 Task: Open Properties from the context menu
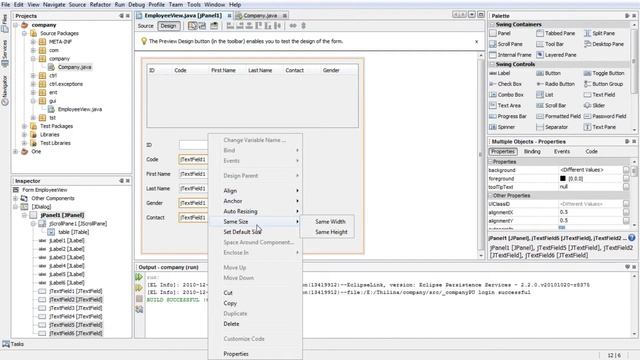[236, 354]
